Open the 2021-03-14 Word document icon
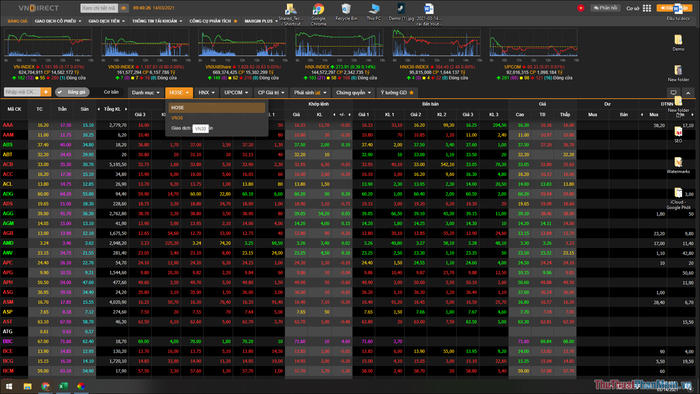The height and width of the screenshot is (394, 700). tap(429, 14)
